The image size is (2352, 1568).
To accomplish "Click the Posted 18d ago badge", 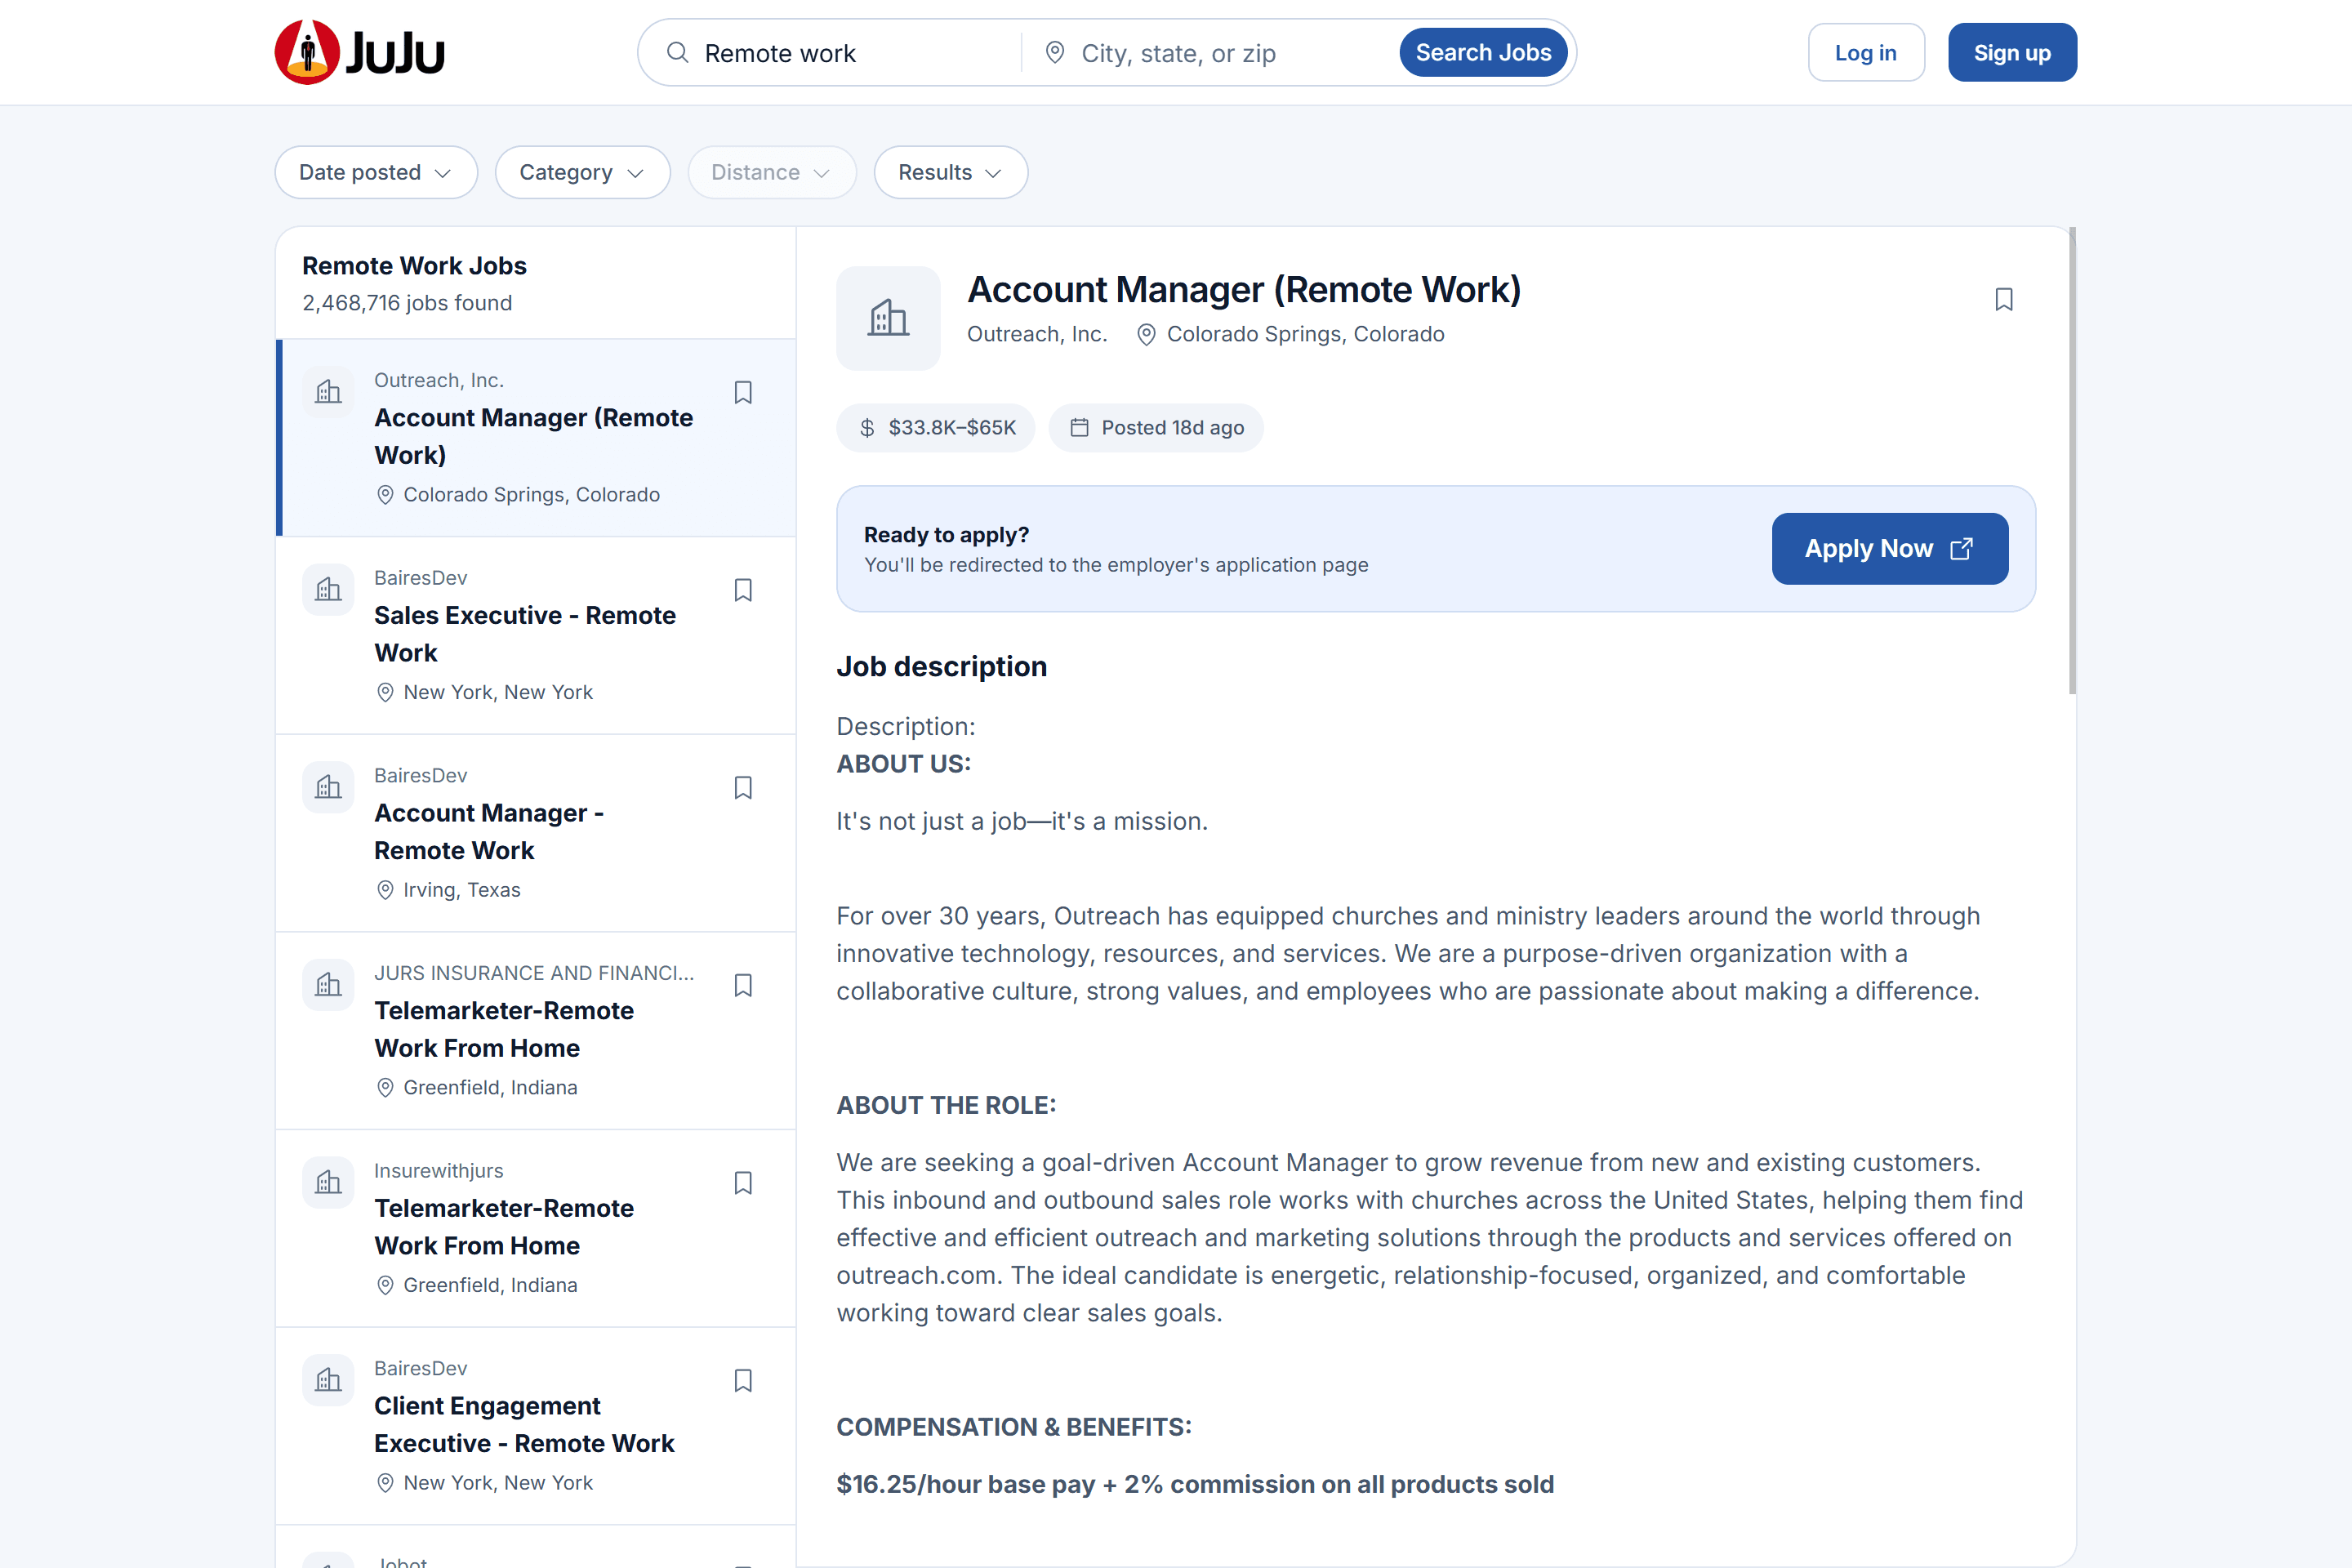I will 1156,428.
